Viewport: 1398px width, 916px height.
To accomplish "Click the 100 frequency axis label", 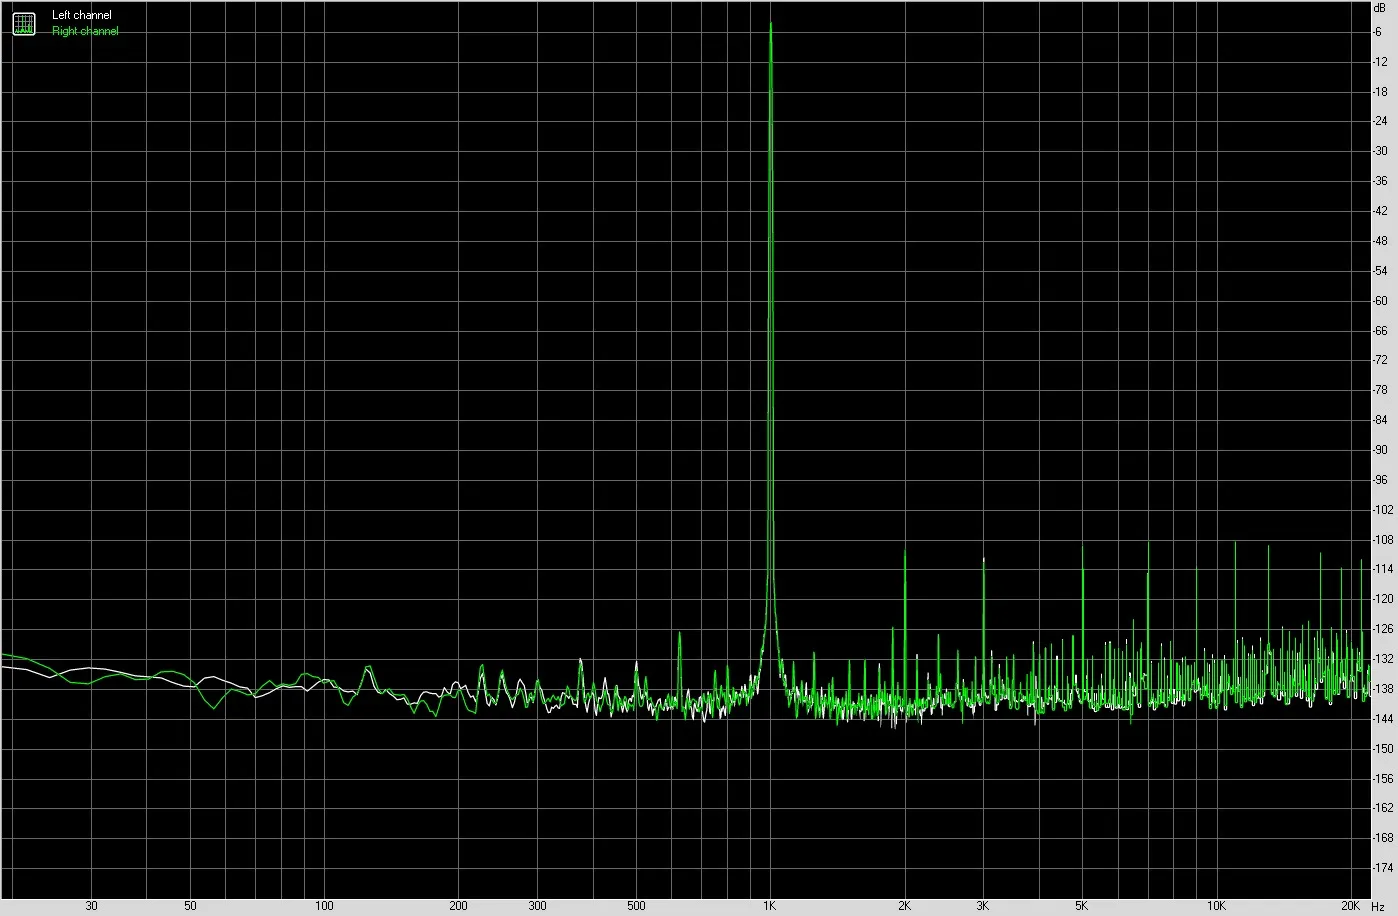I will [324, 906].
